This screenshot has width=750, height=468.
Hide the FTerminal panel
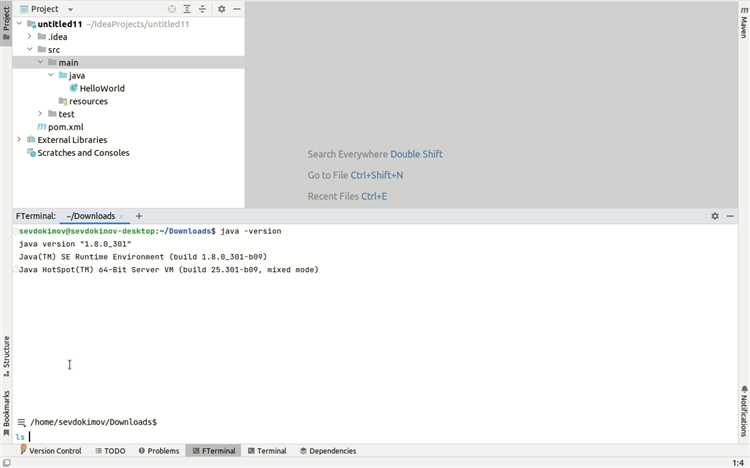pos(730,216)
